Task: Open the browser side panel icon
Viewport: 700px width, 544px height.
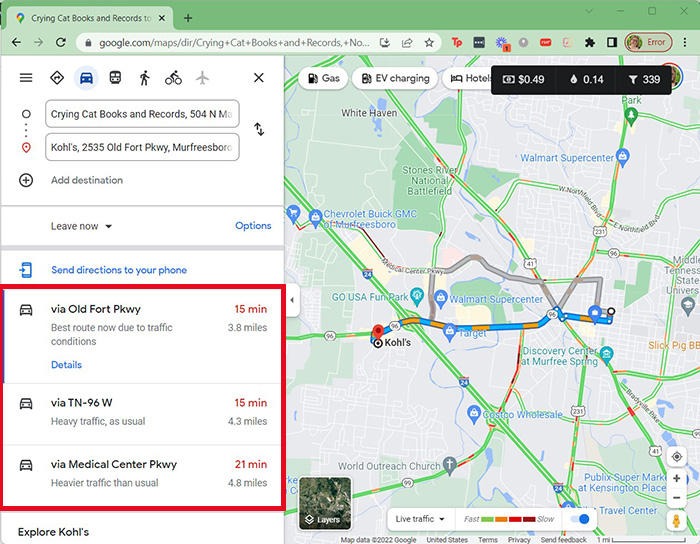Action: click(612, 42)
